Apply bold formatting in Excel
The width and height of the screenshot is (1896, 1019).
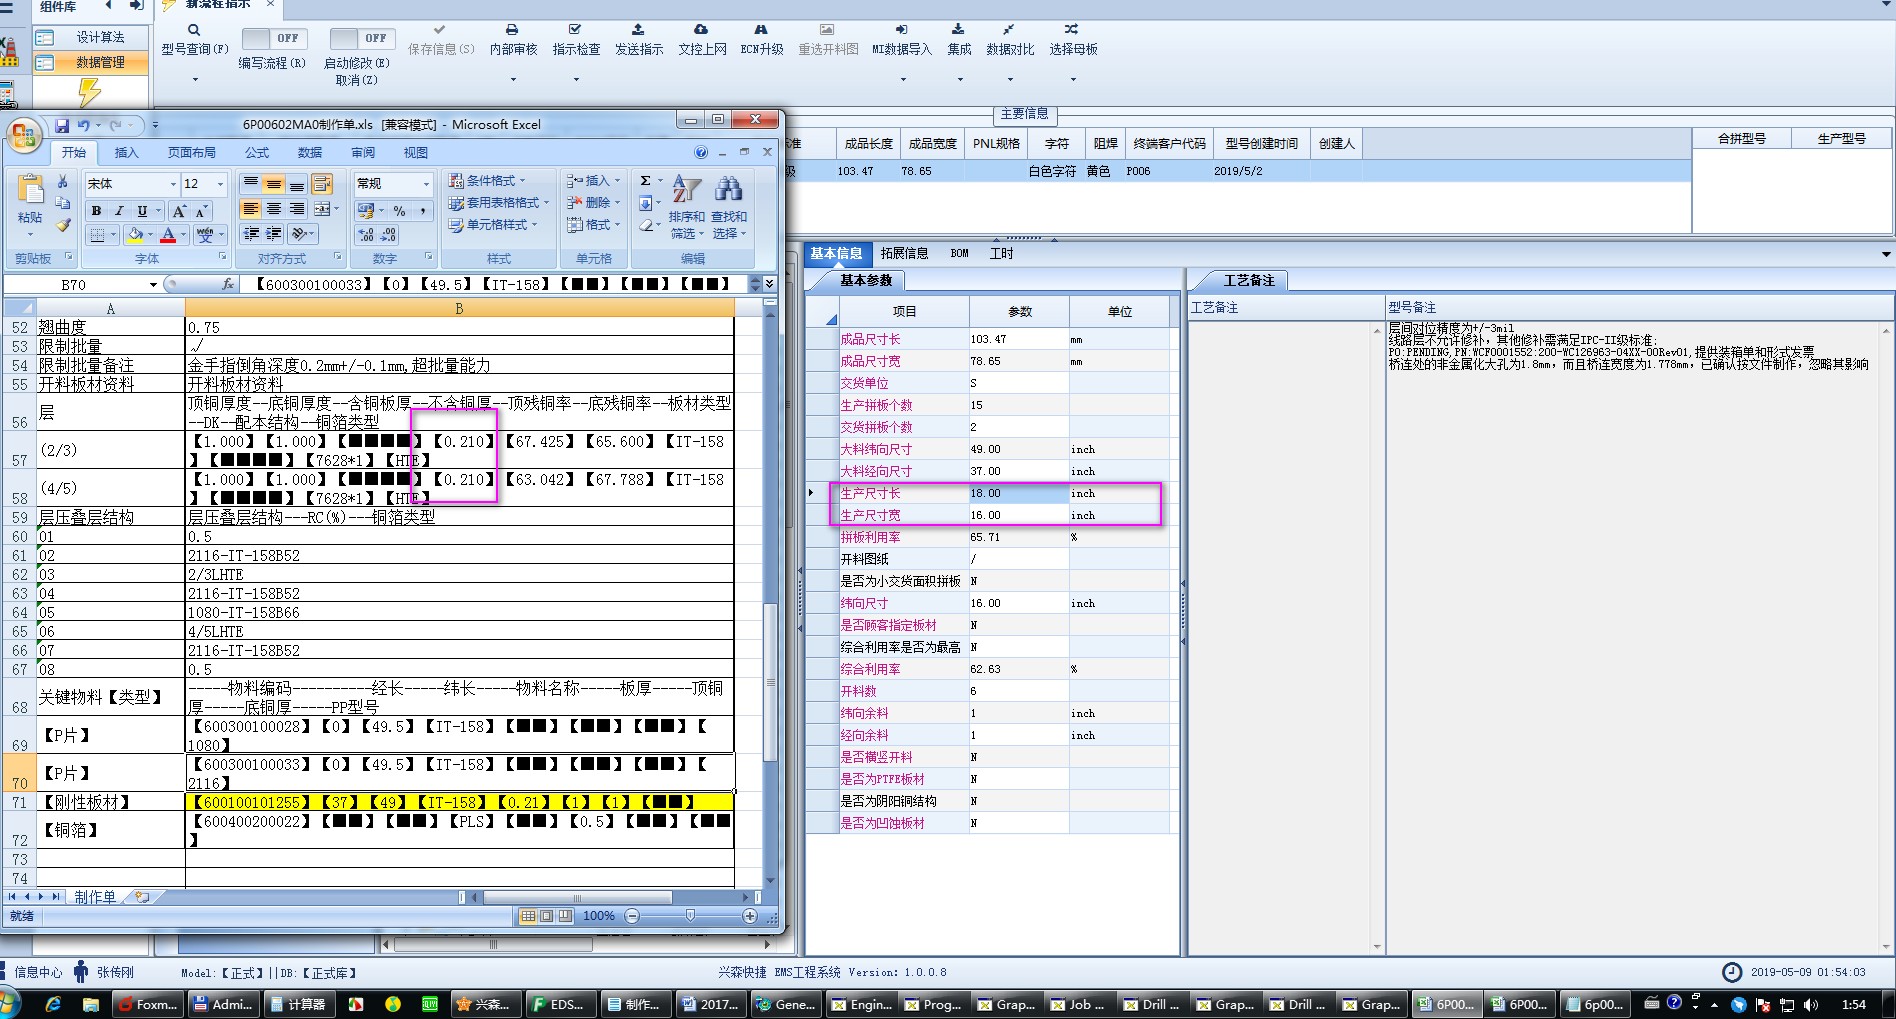click(96, 211)
